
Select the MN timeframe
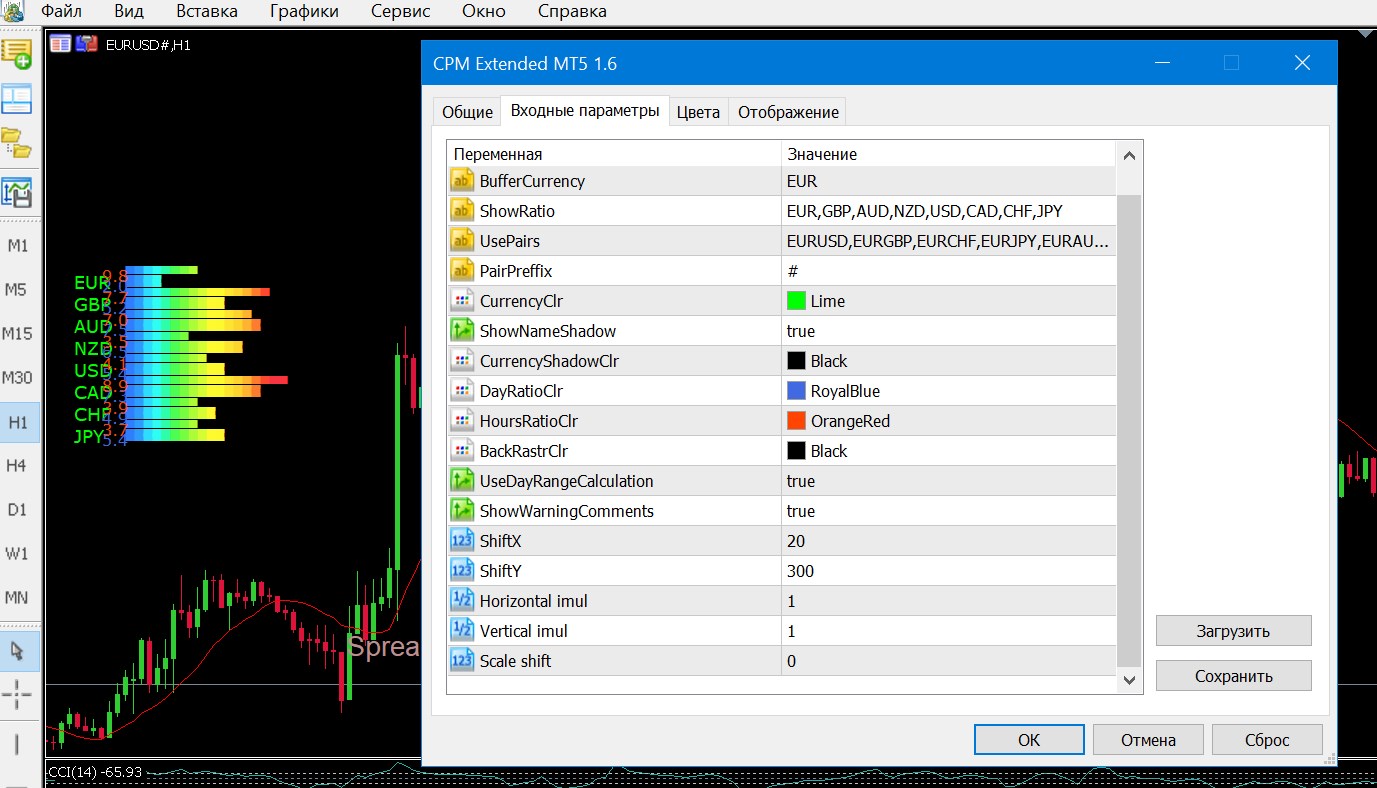coord(17,598)
